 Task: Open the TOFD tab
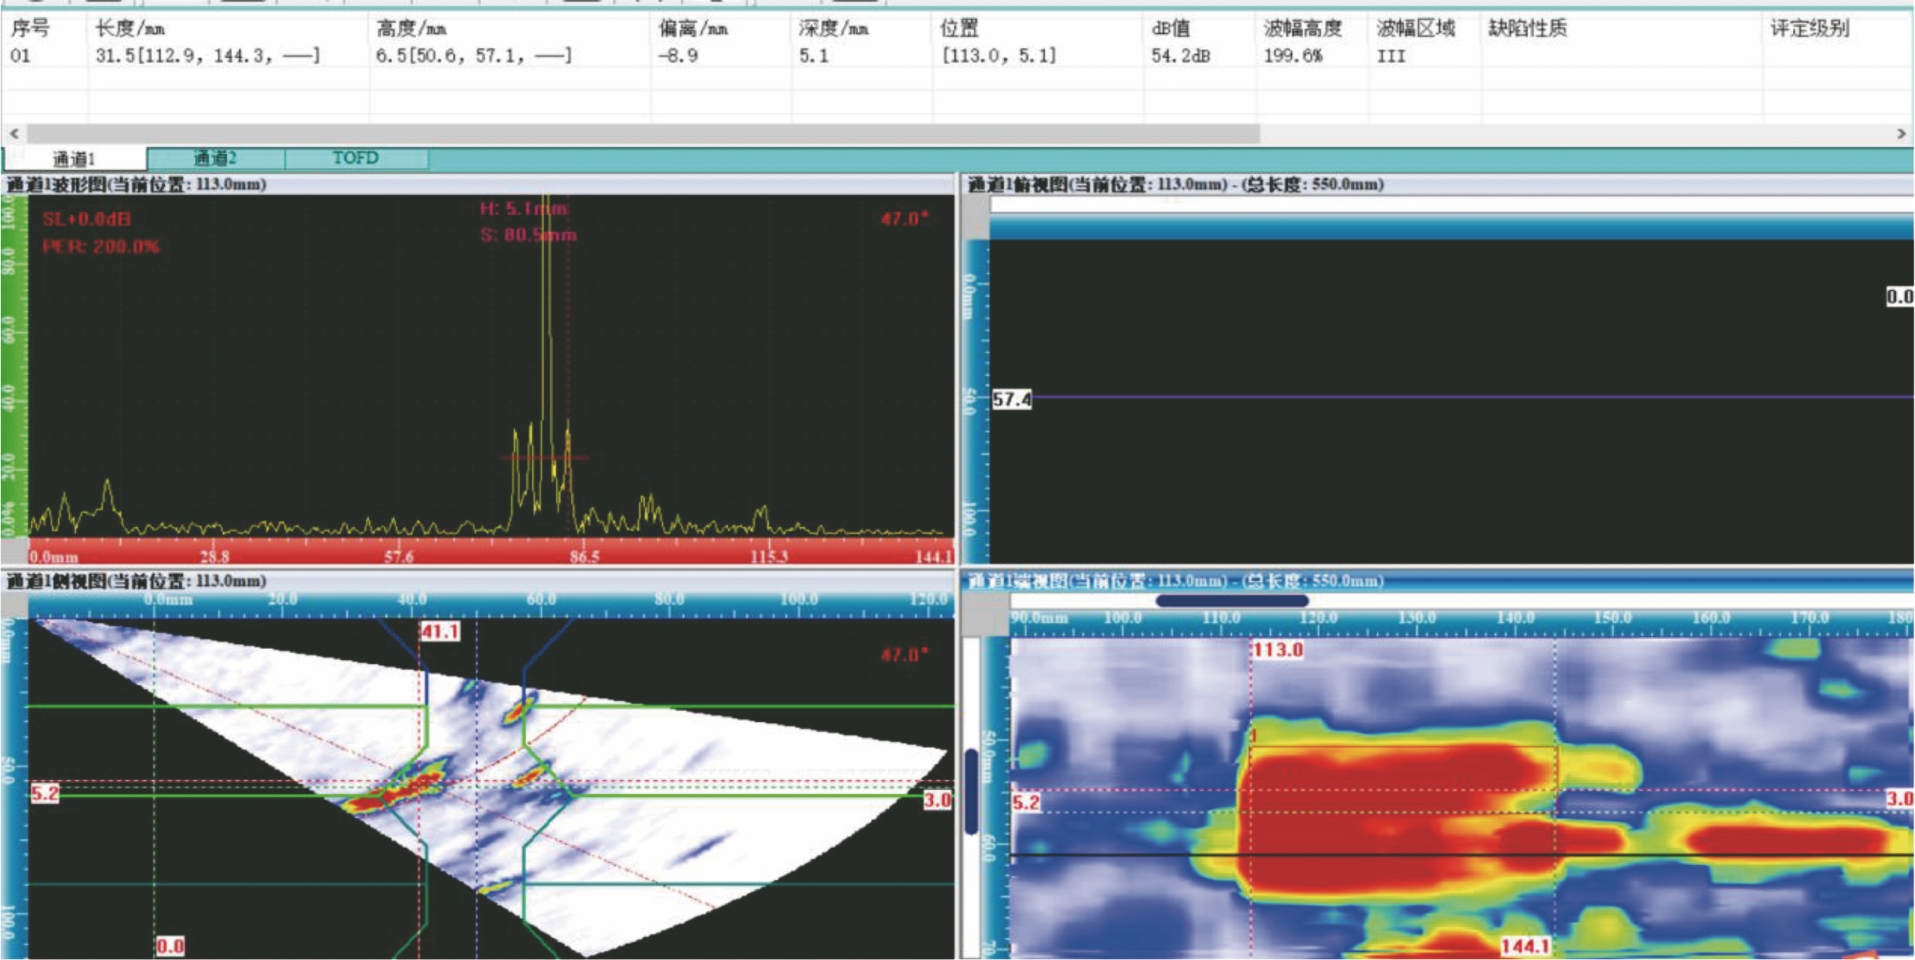[355, 158]
